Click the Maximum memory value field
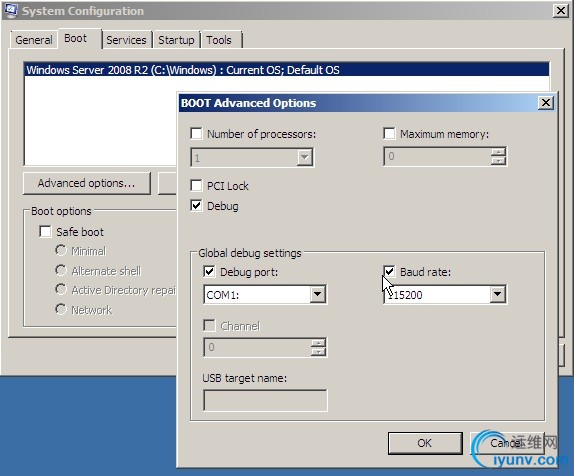 coord(437,157)
